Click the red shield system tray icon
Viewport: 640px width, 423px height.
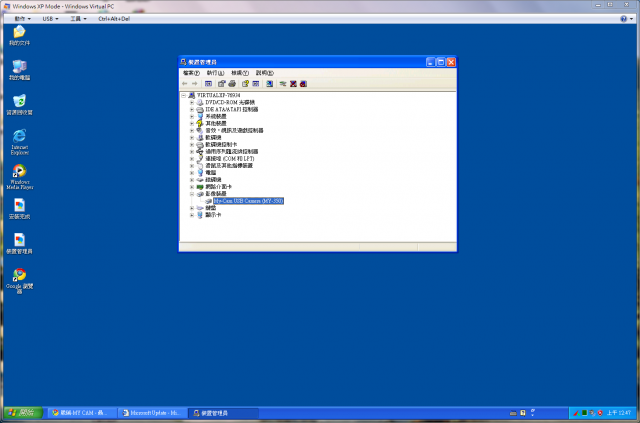600,413
